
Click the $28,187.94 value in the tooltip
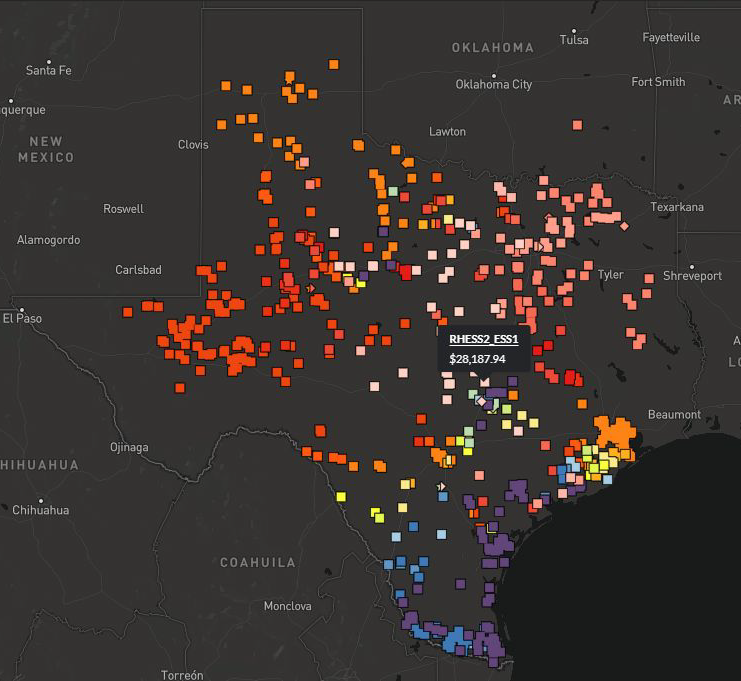[x=477, y=358]
